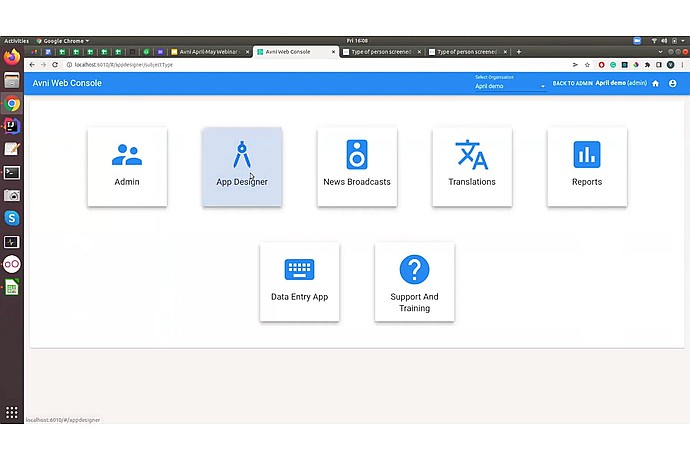
Task: Open the Extensions puzzle piece icon
Action: 647,65
